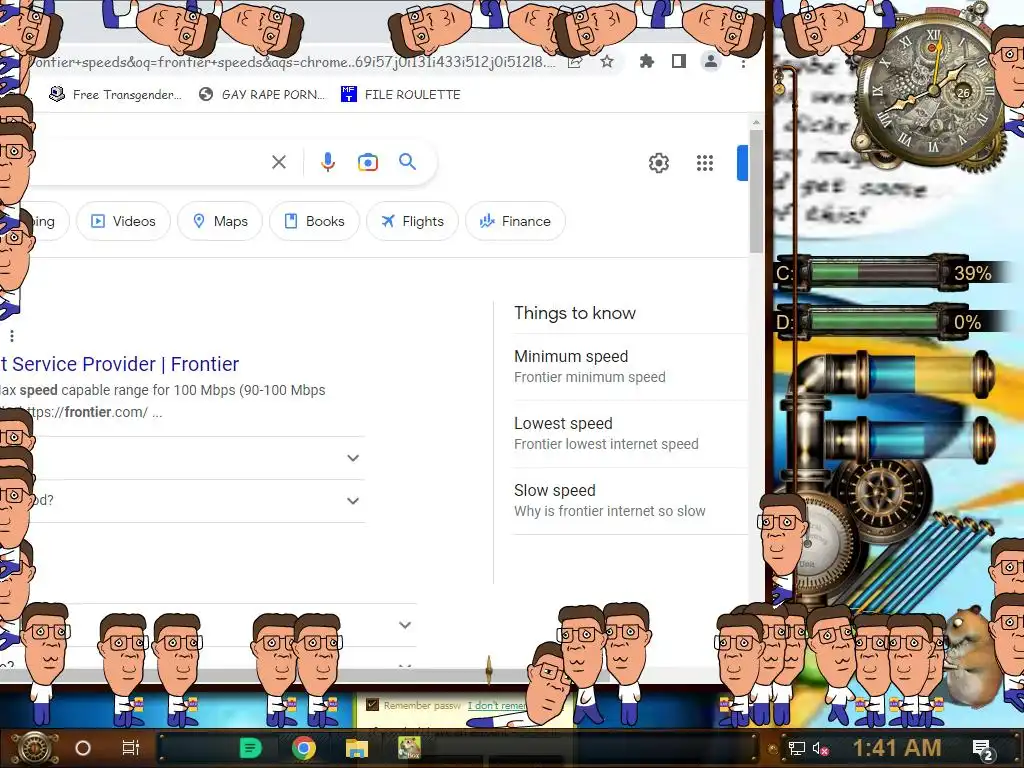The width and height of the screenshot is (1024, 768).
Task: Select the Flights search filter
Action: click(x=412, y=221)
